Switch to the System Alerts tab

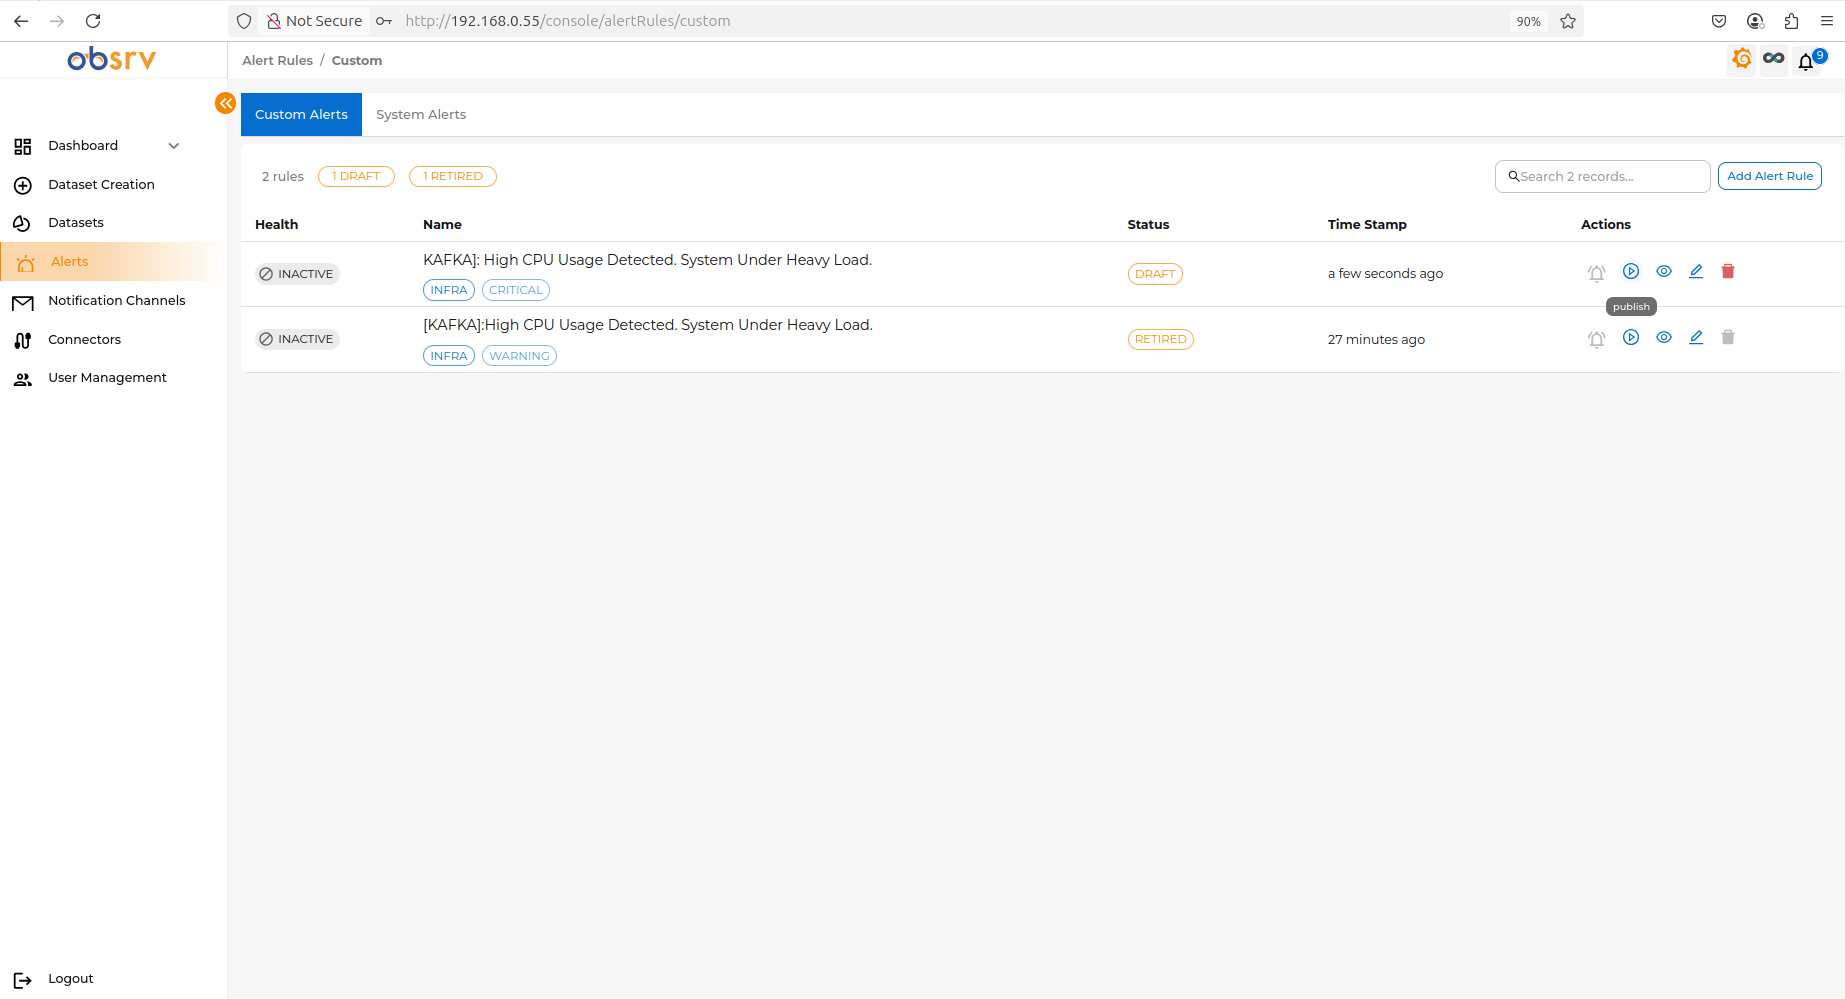(x=421, y=114)
